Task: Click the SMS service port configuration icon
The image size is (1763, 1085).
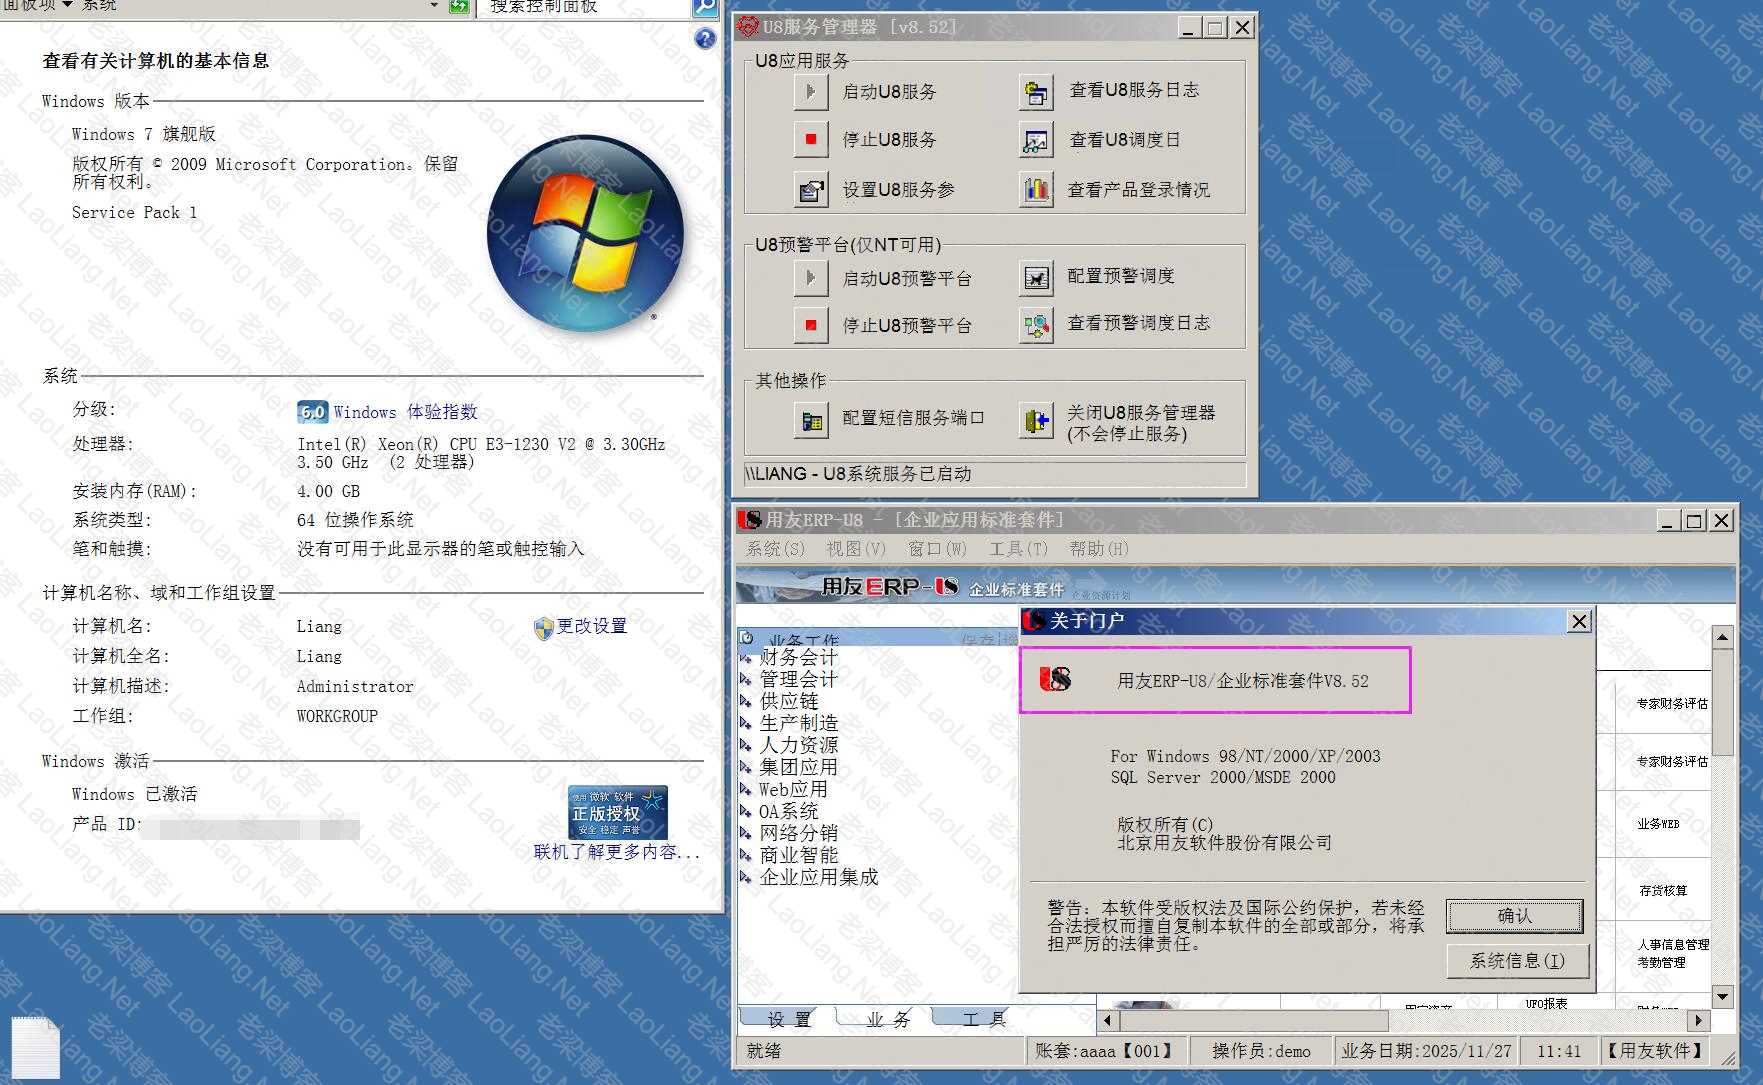Action: (811, 420)
